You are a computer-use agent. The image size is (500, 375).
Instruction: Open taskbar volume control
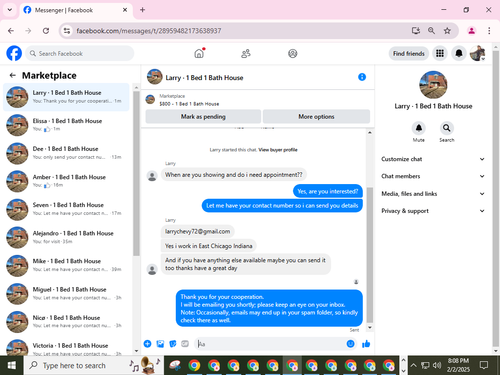click(x=437, y=365)
